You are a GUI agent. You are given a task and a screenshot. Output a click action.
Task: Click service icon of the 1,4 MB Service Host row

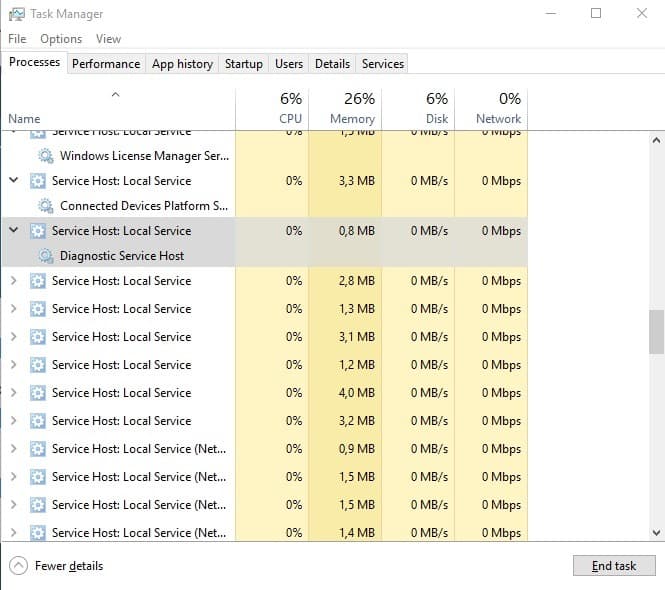click(x=38, y=533)
